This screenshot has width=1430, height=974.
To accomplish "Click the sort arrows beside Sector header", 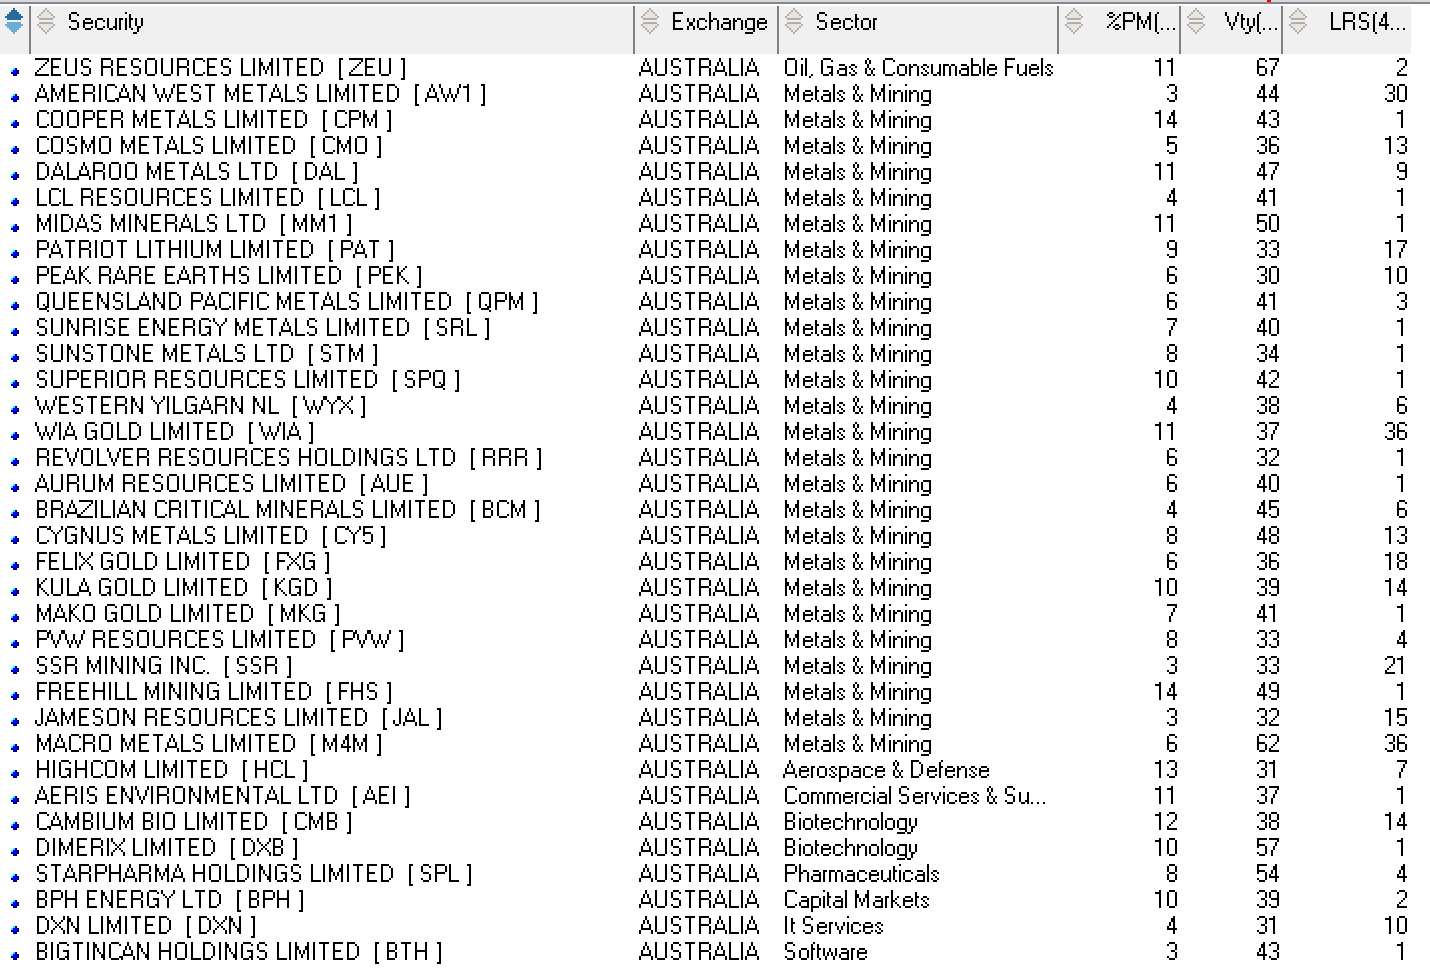I will [x=794, y=21].
